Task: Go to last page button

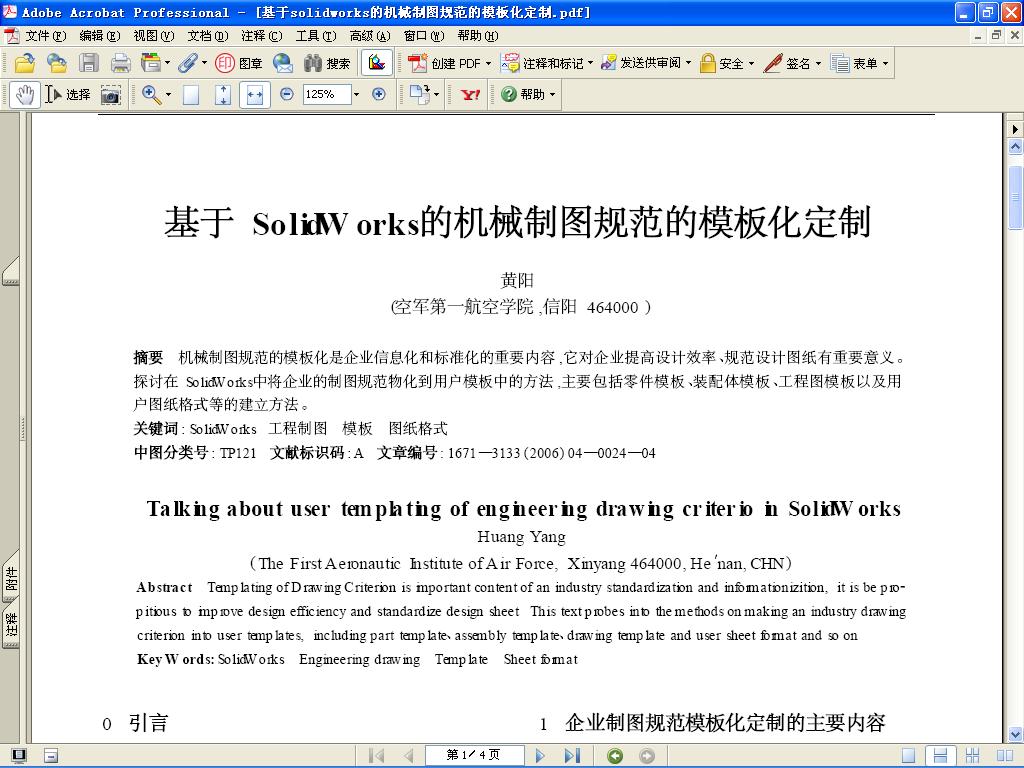Action: [x=572, y=756]
